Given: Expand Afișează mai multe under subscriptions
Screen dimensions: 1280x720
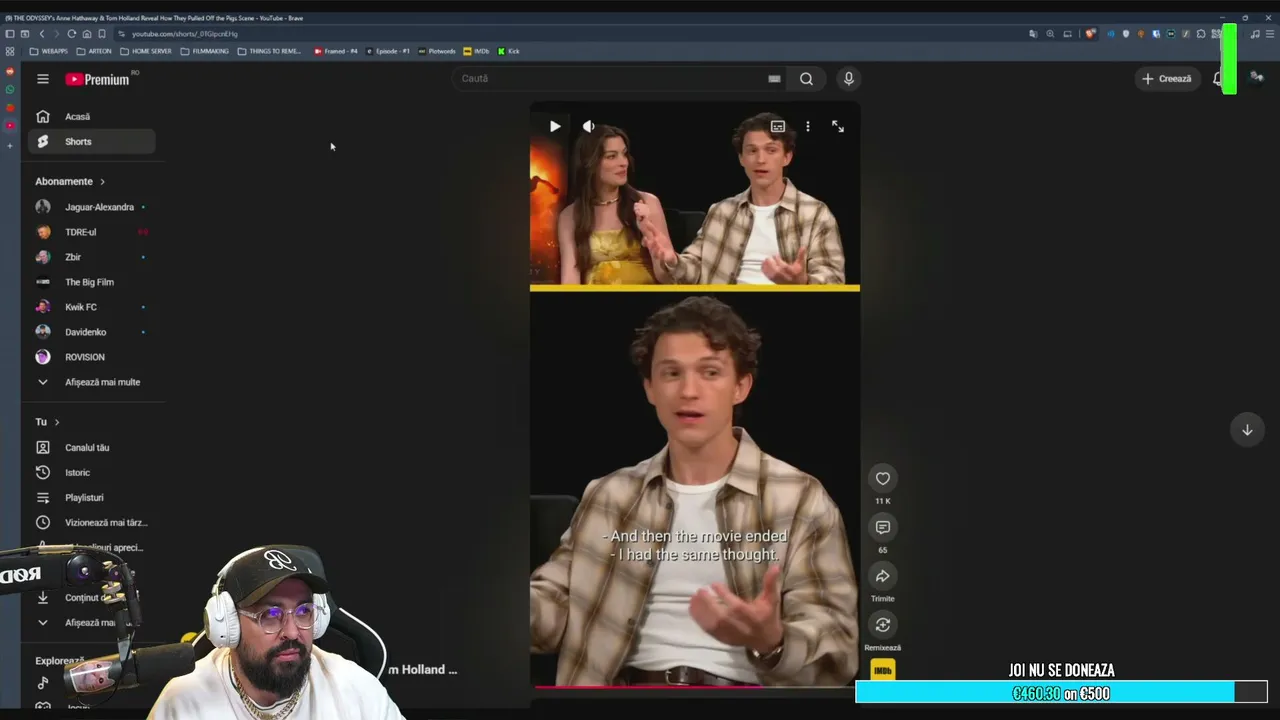Looking at the screenshot, I should pos(91,382).
